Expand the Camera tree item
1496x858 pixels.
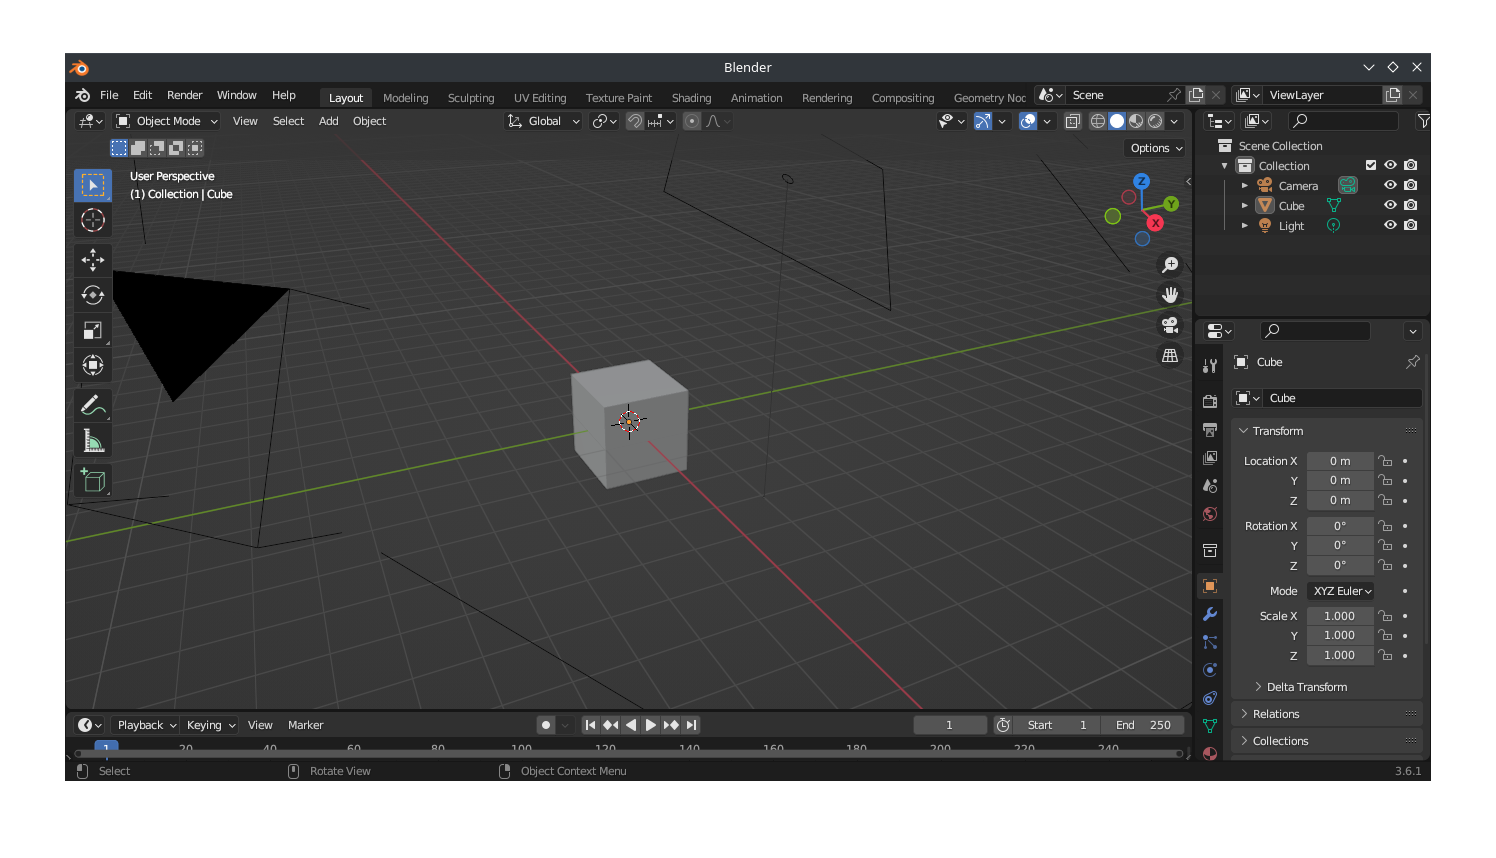click(x=1244, y=186)
